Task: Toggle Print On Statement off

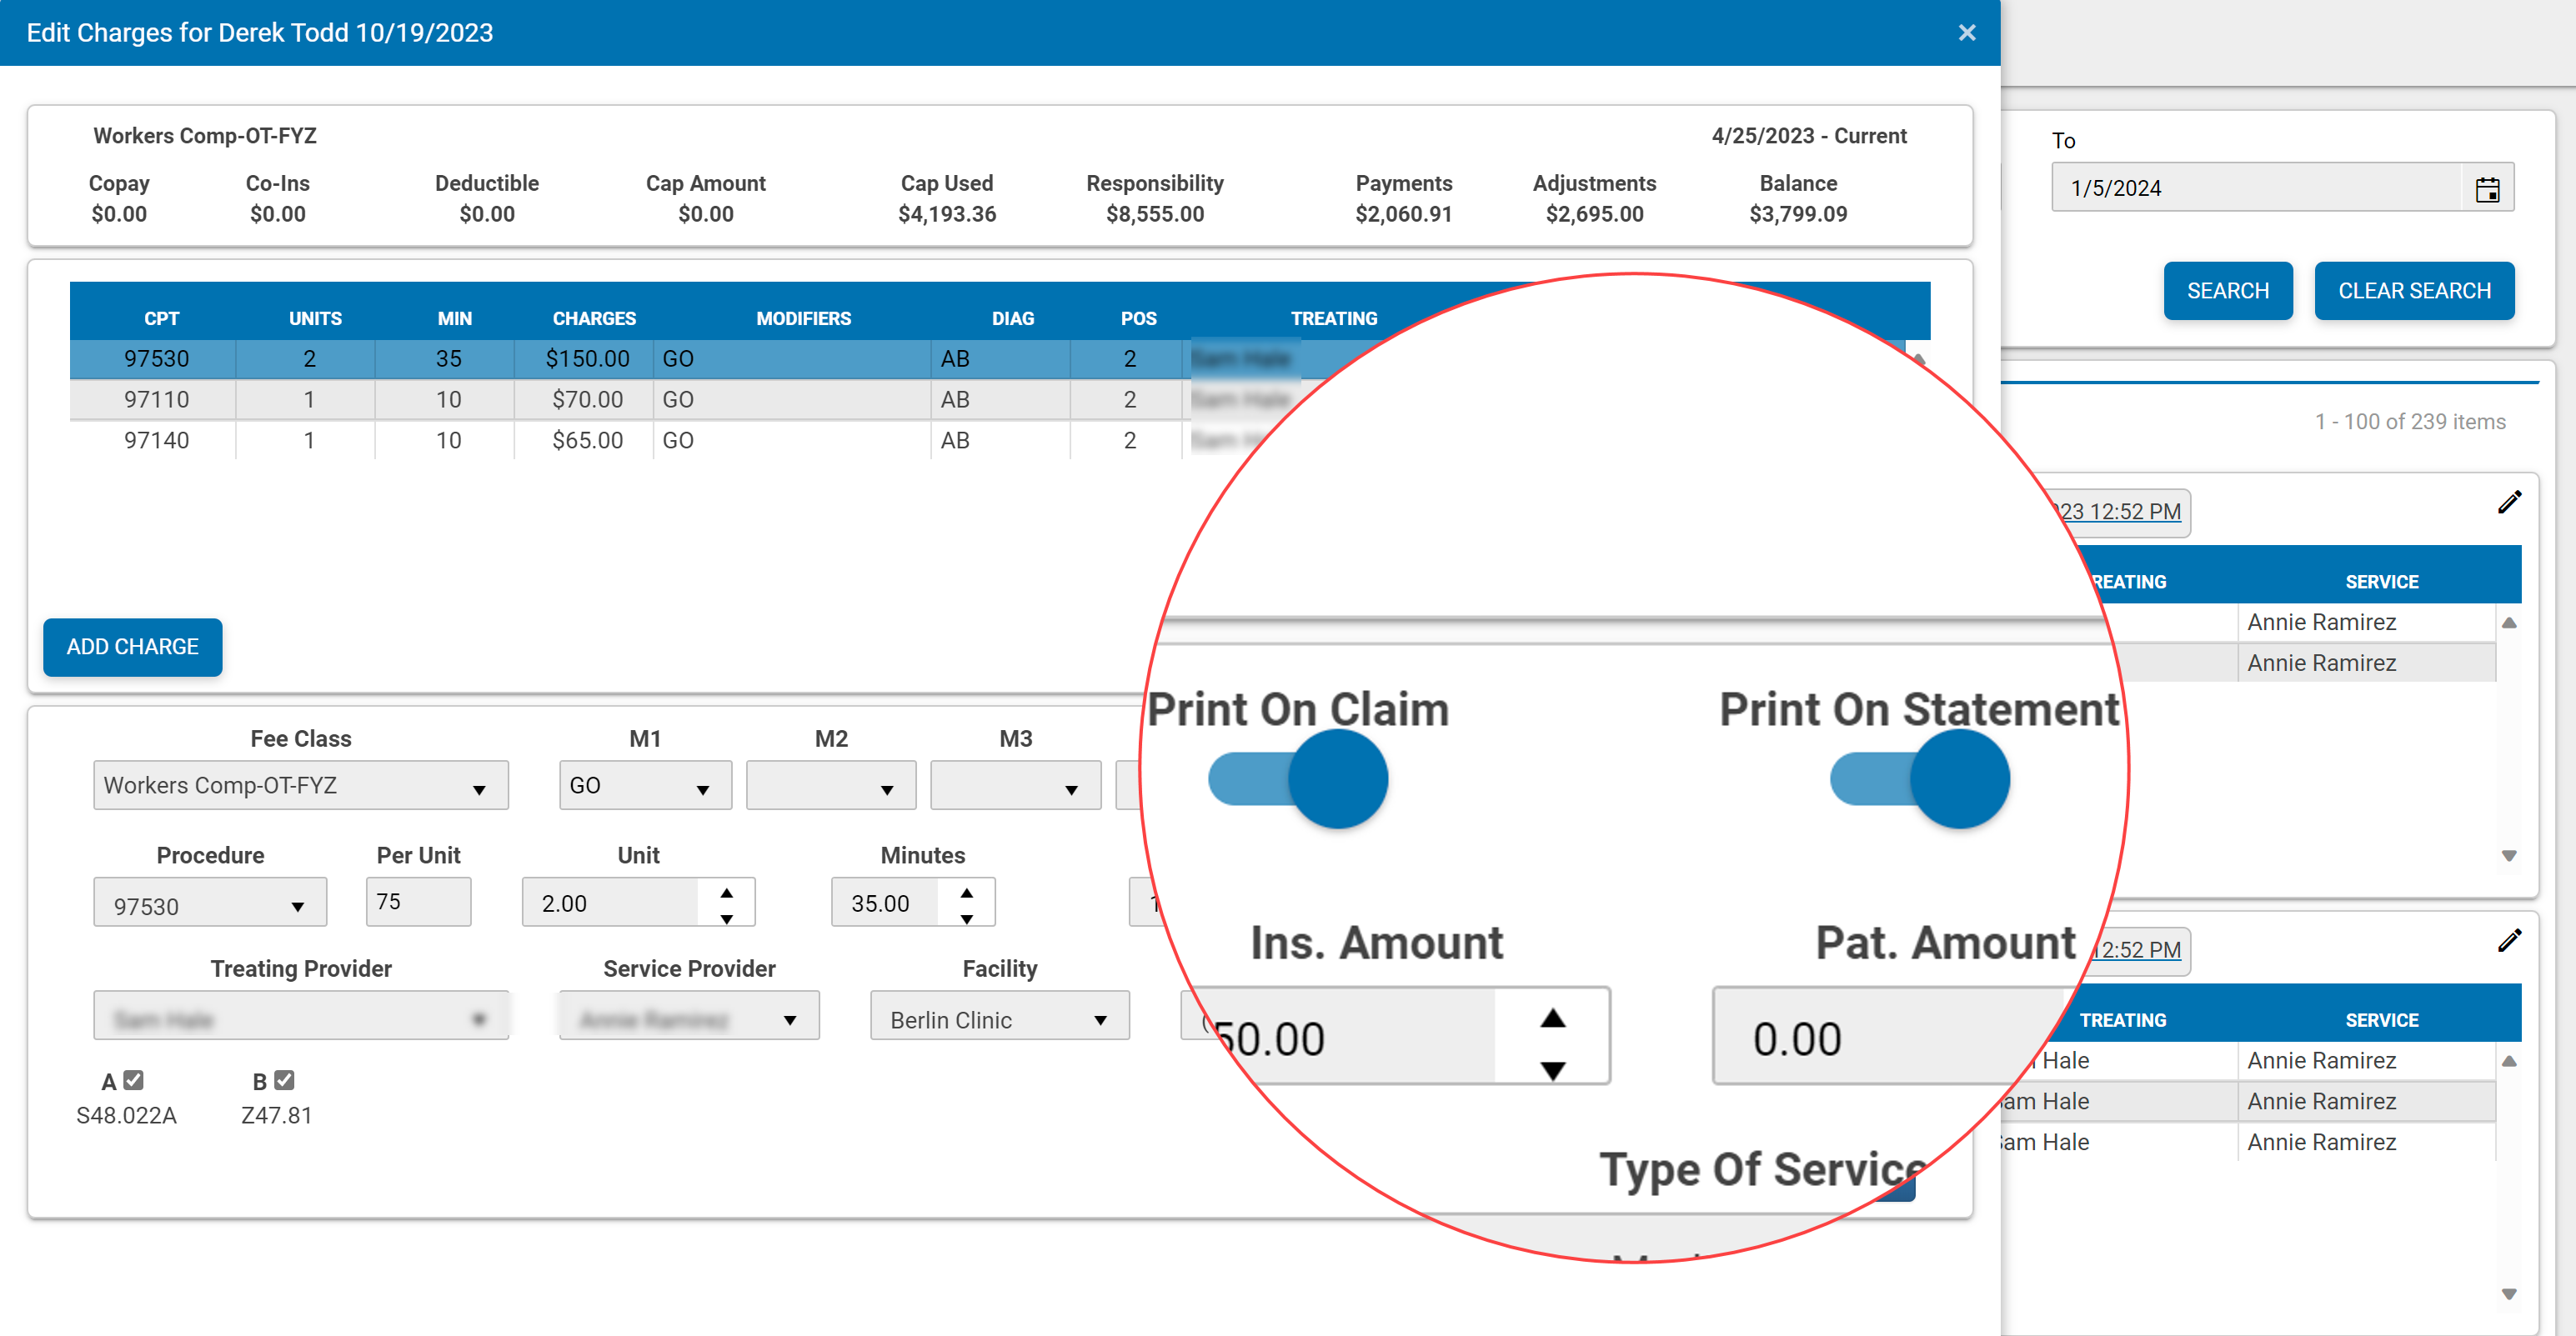Action: tap(1919, 779)
